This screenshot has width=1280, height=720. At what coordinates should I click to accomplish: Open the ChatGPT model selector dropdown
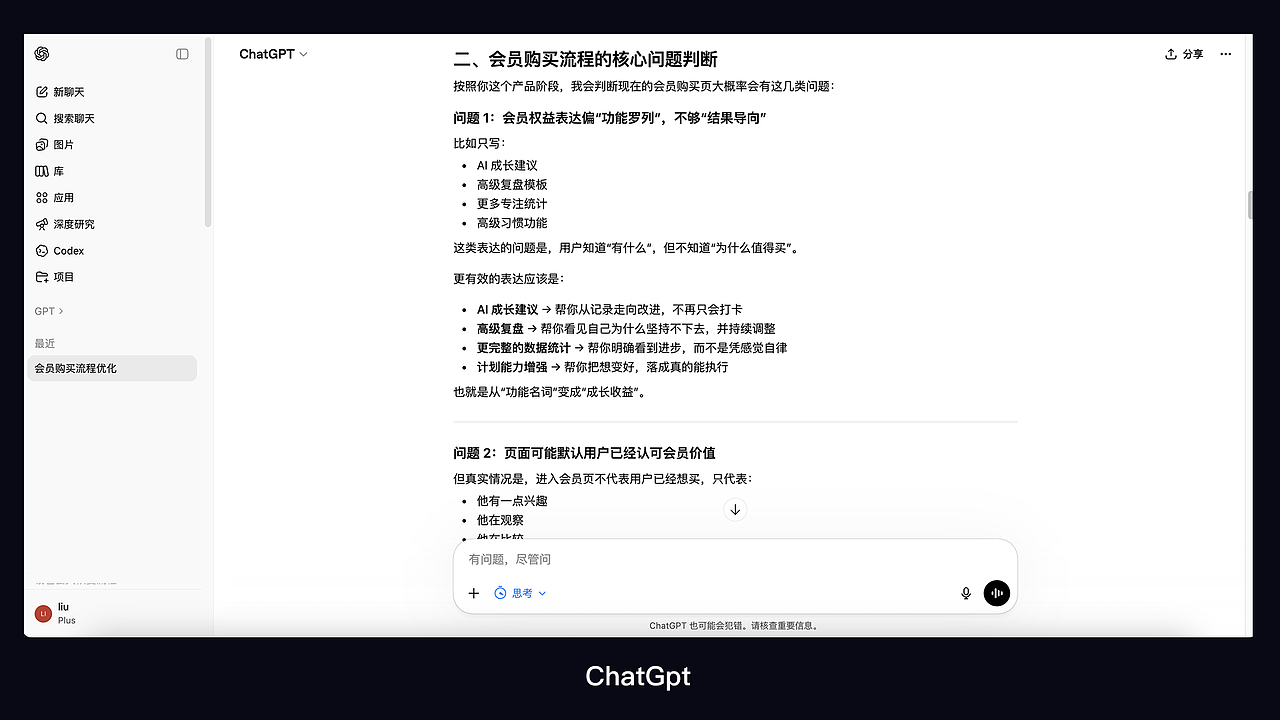pos(272,54)
